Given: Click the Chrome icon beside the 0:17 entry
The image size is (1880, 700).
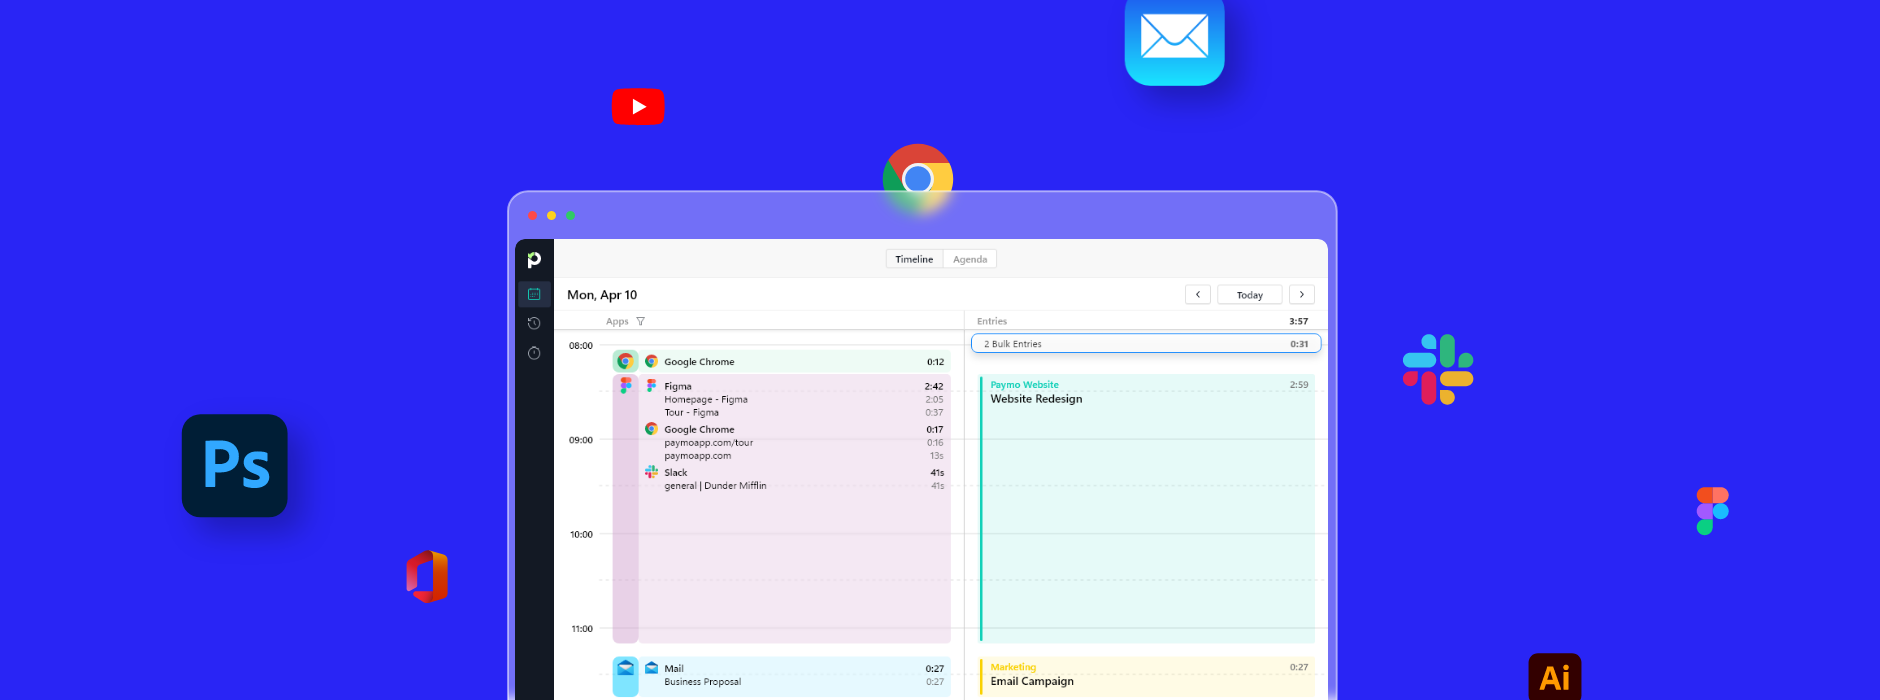Looking at the screenshot, I should coord(651,429).
